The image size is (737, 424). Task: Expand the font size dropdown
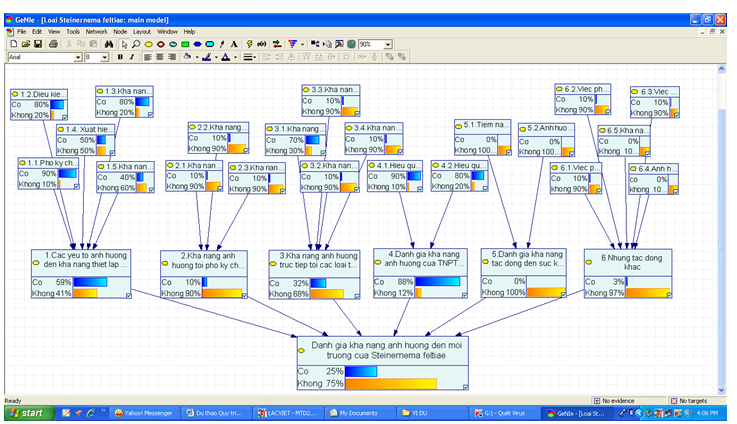tap(105, 58)
